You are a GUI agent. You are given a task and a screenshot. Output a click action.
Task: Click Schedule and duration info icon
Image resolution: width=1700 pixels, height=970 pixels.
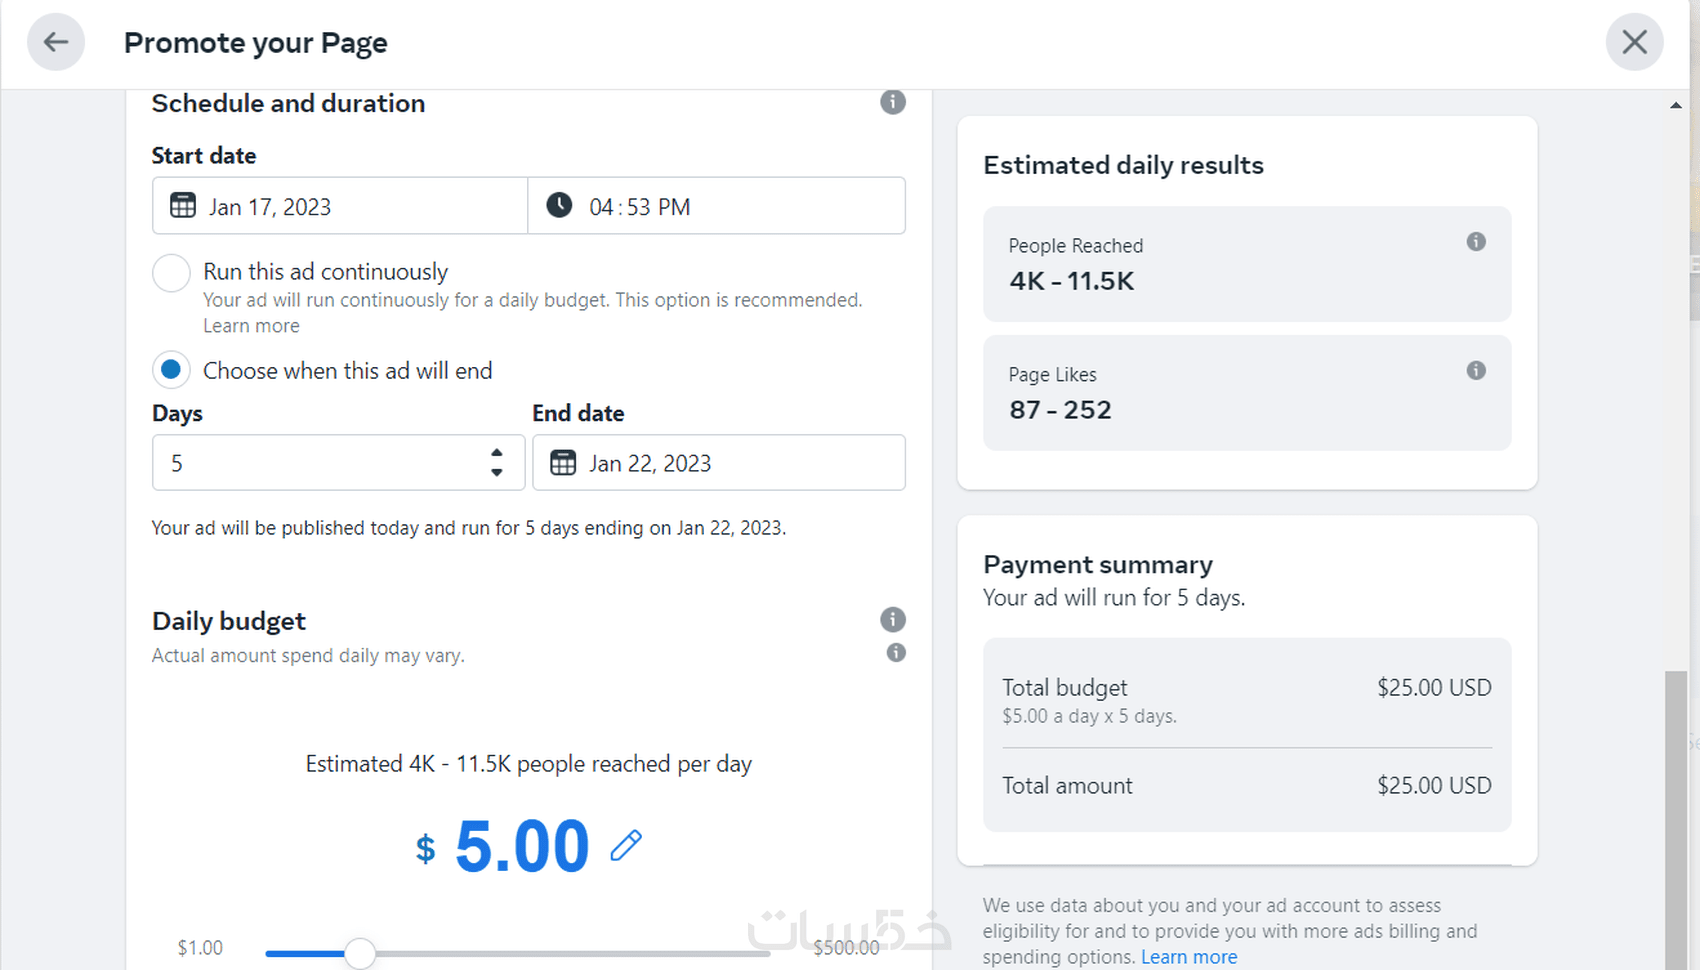click(893, 102)
